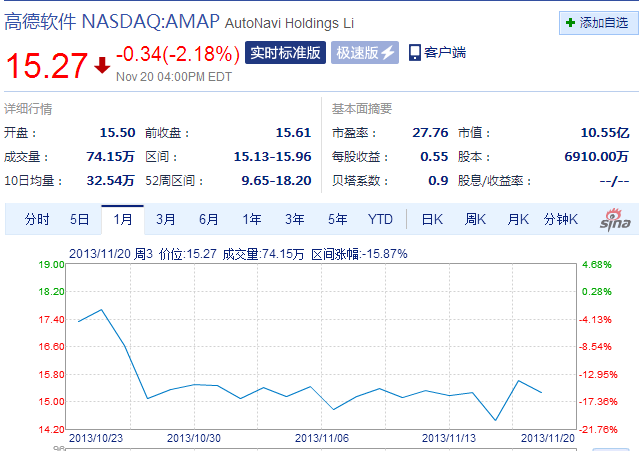Click the phone icon beside 客户端
The height and width of the screenshot is (451, 644).
click(x=415, y=53)
